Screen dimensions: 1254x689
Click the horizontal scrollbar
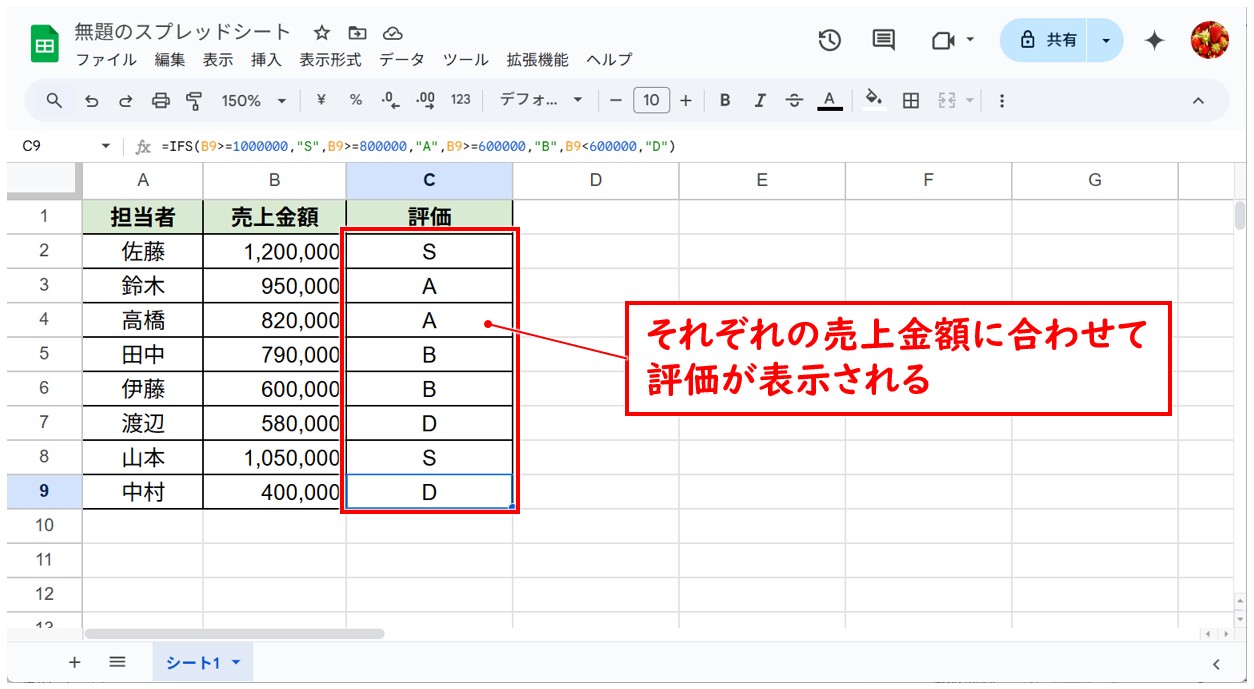tap(234, 633)
